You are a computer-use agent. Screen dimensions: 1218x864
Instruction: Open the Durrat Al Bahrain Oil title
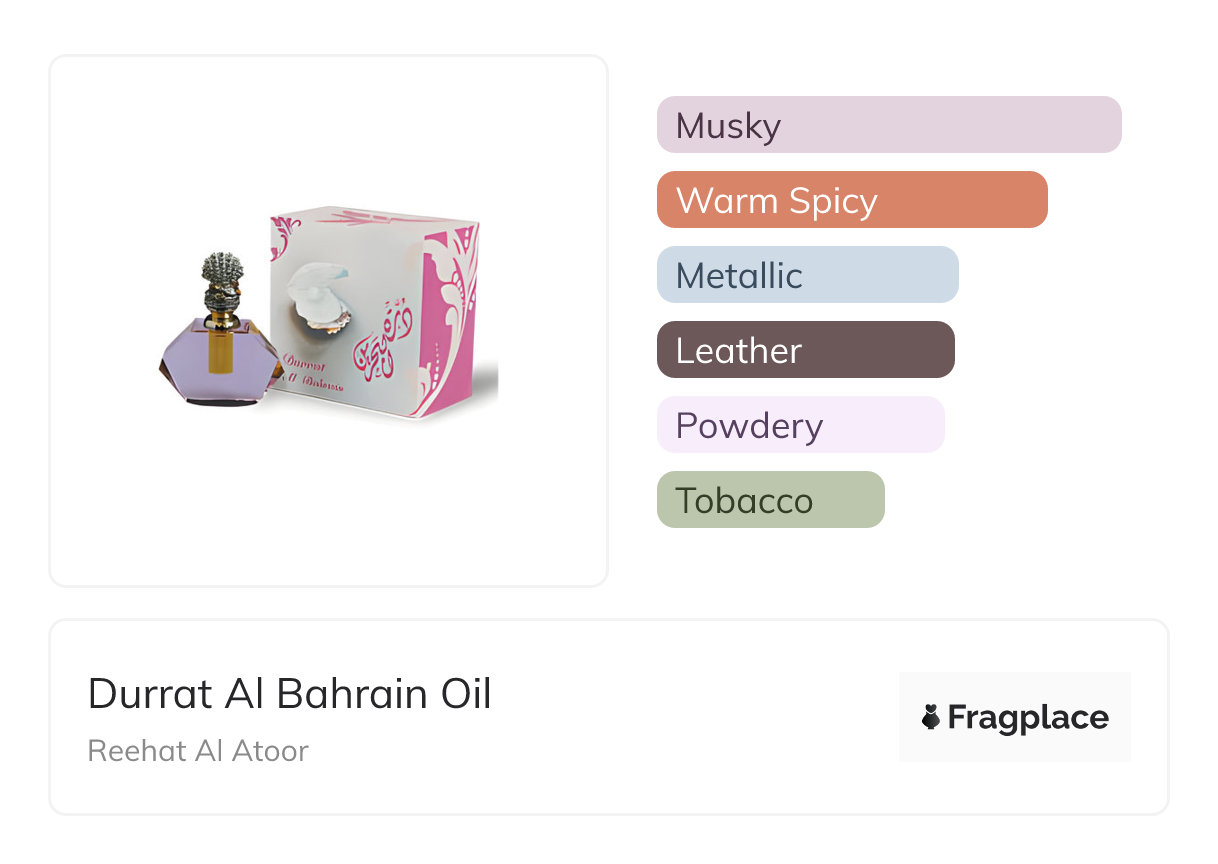[290, 694]
